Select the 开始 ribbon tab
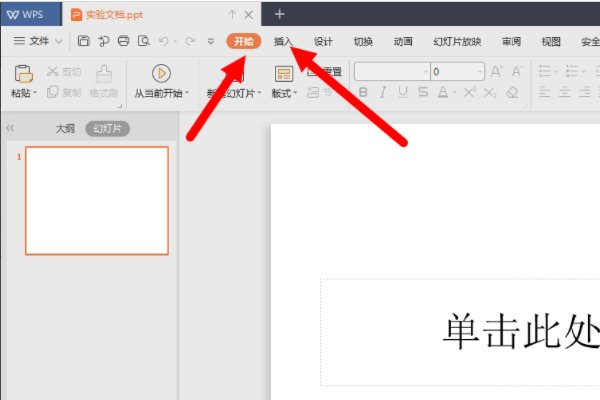Viewport: 600px width, 400px height. (244, 41)
